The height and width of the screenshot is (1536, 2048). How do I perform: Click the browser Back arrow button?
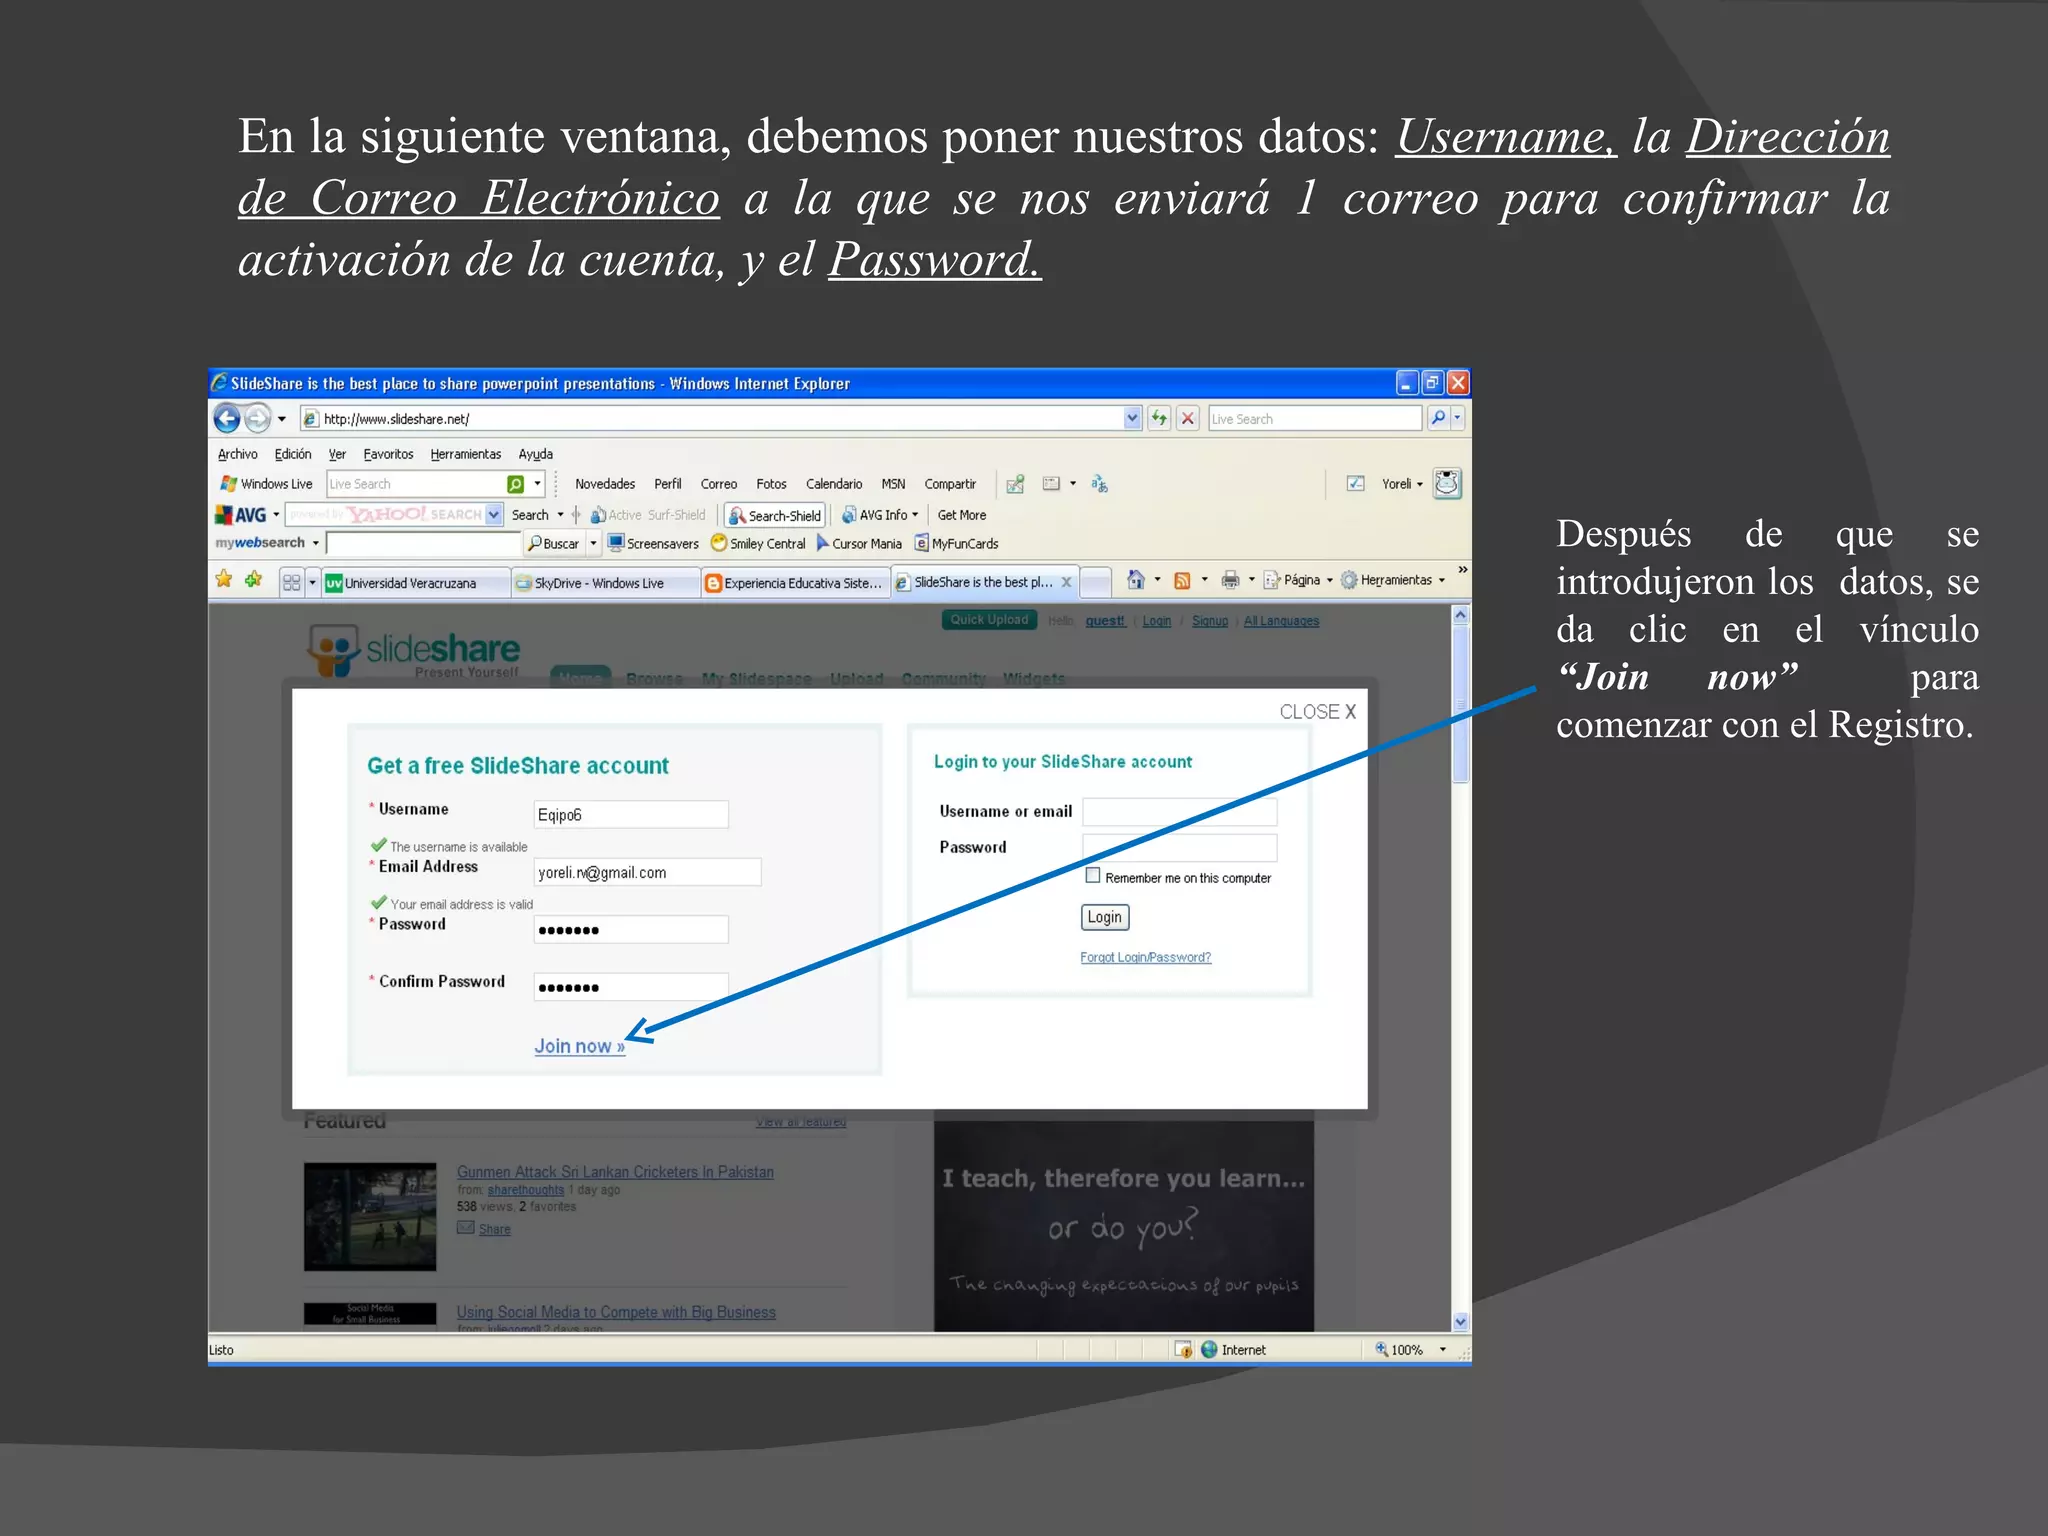coord(227,418)
